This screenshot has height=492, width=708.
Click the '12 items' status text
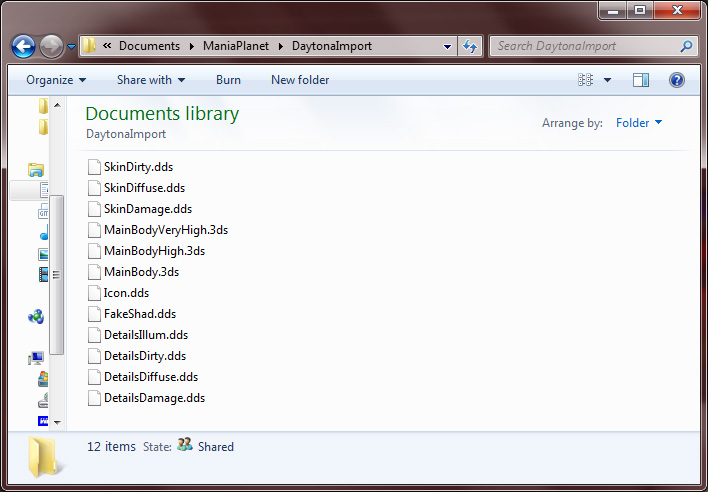coord(111,447)
